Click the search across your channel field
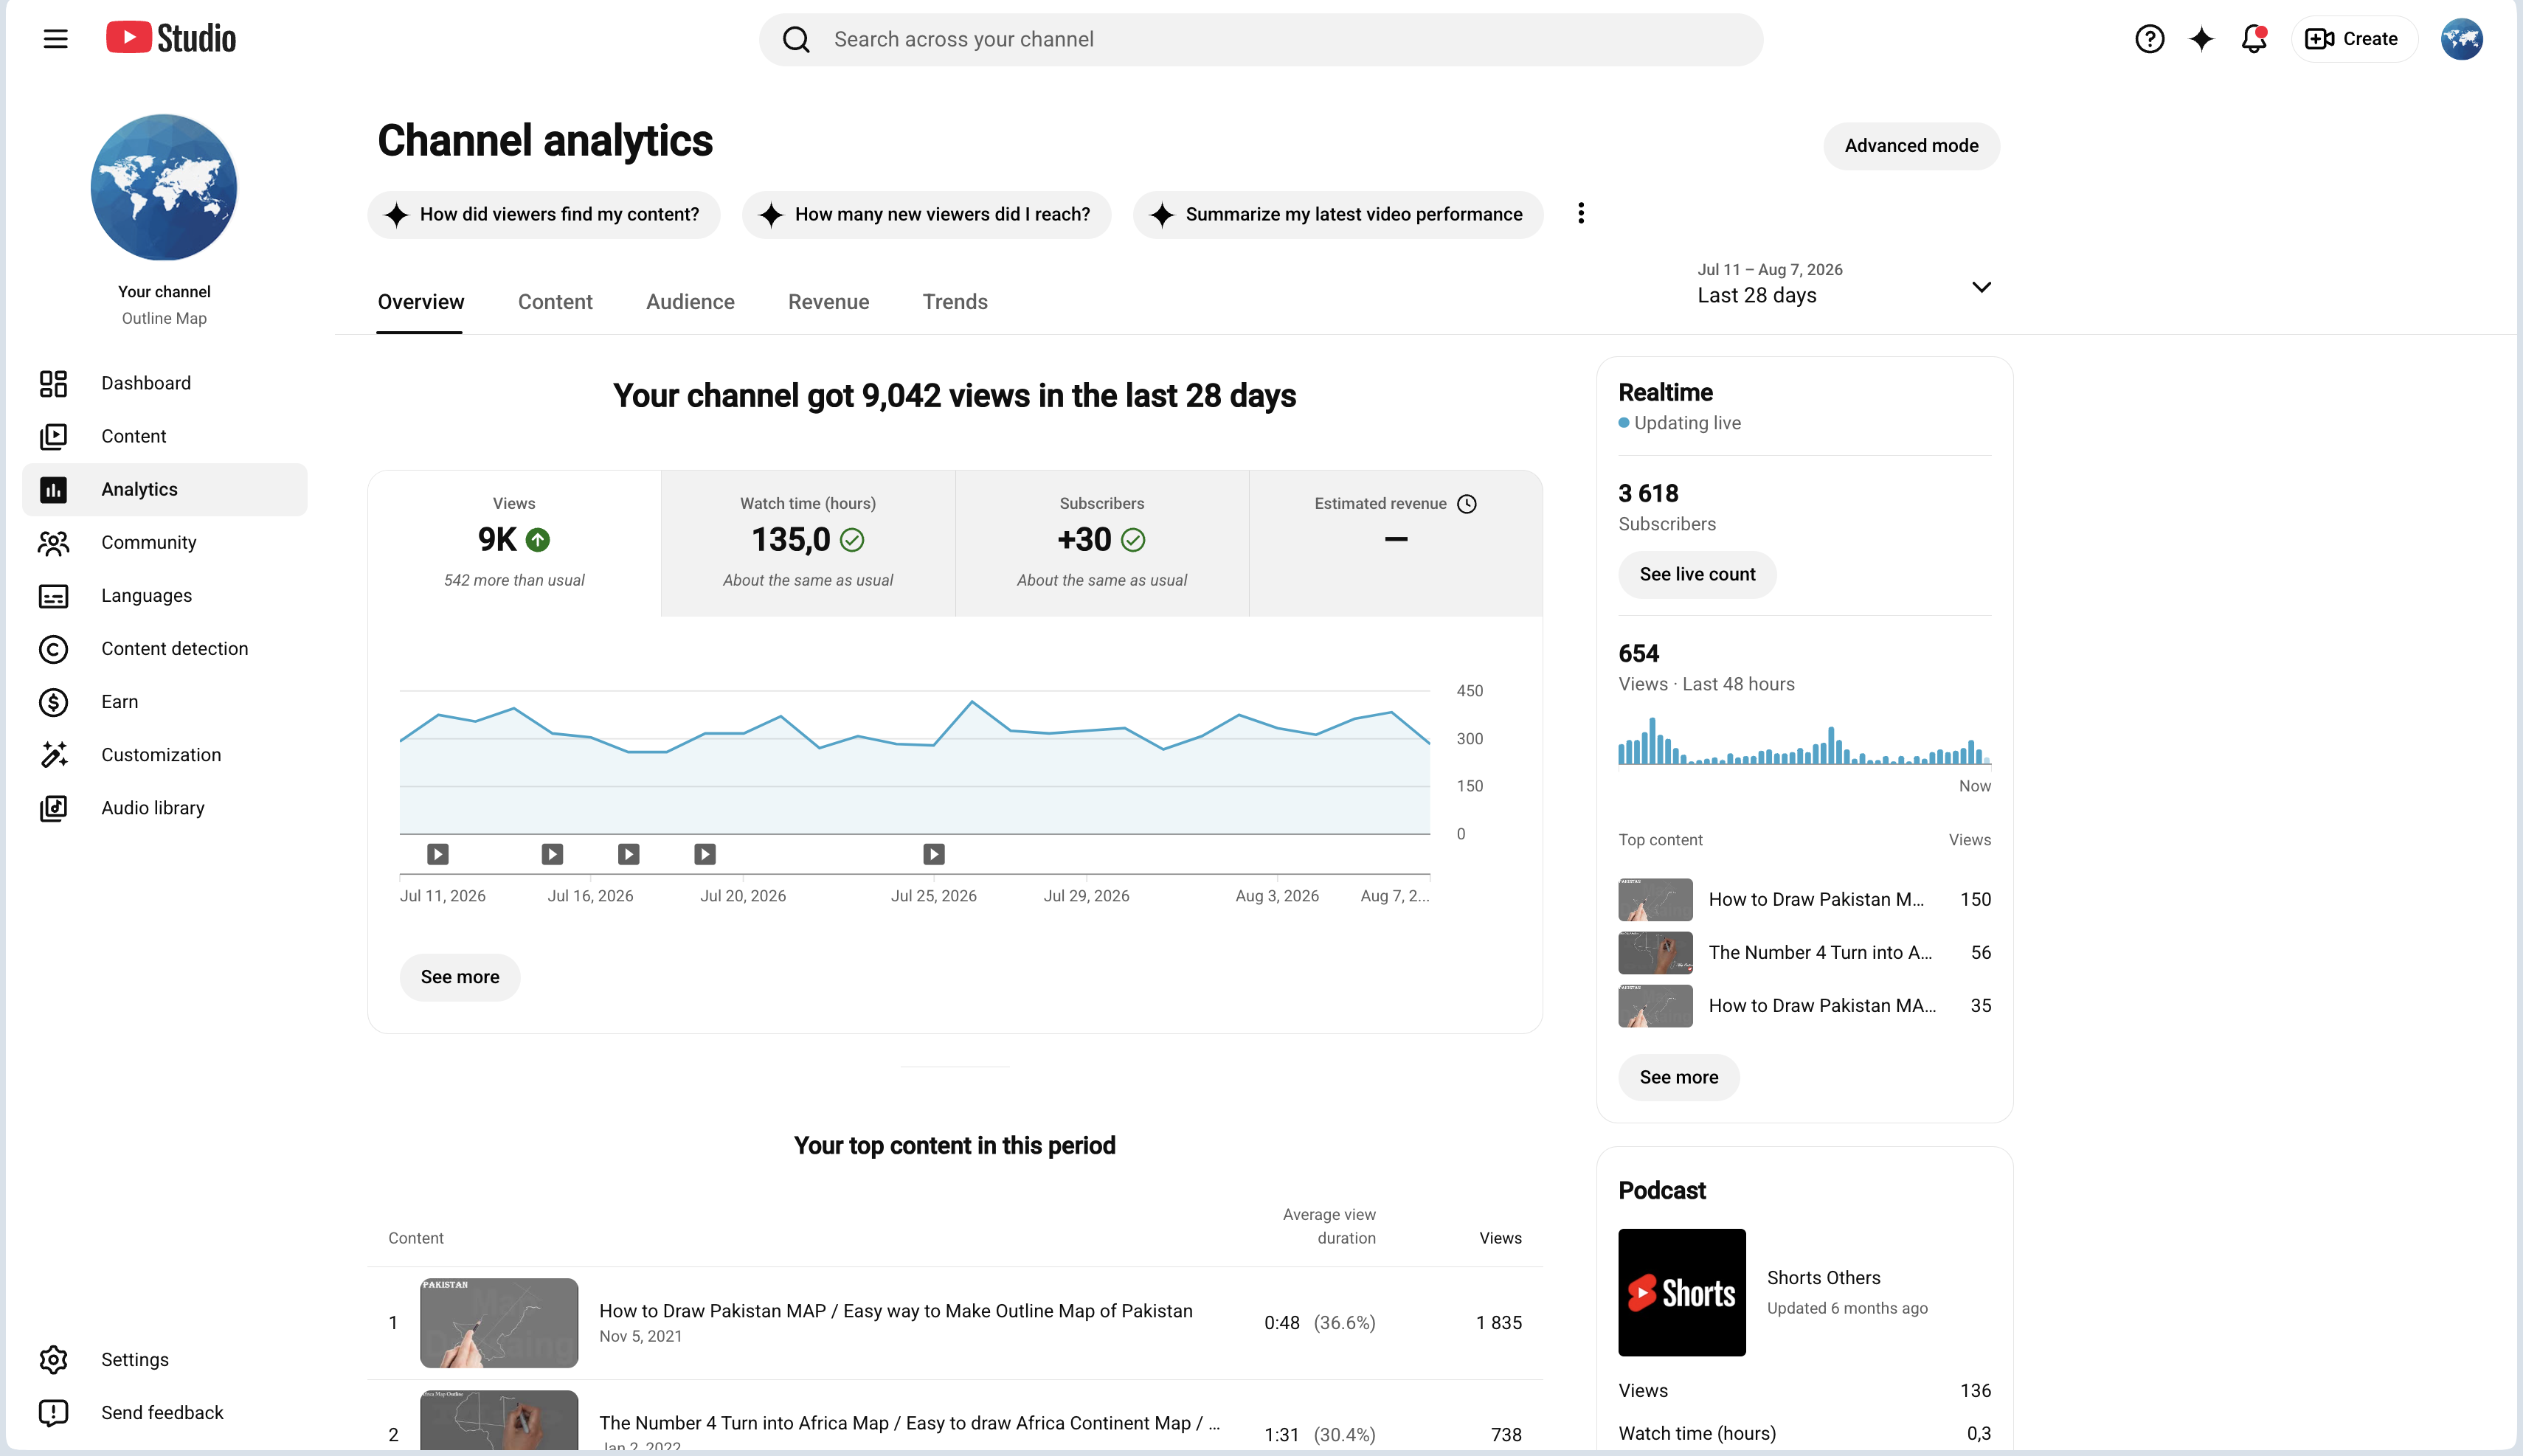Screen dimensions: 2523x1456 (1261, 39)
